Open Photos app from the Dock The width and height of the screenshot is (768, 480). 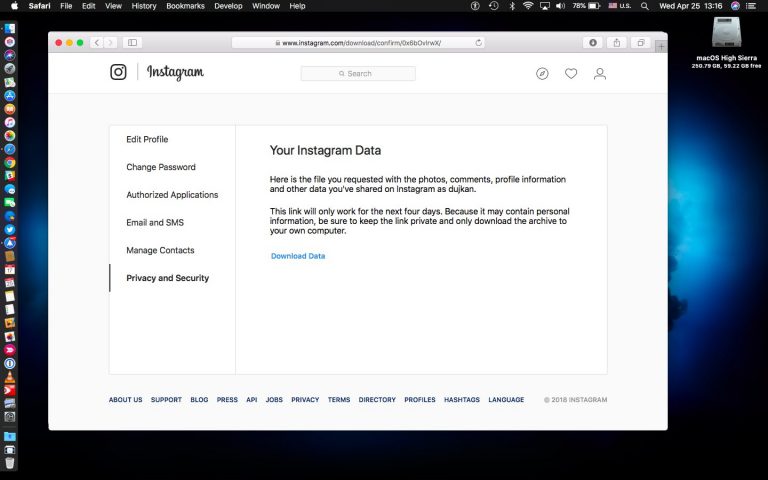point(10,136)
